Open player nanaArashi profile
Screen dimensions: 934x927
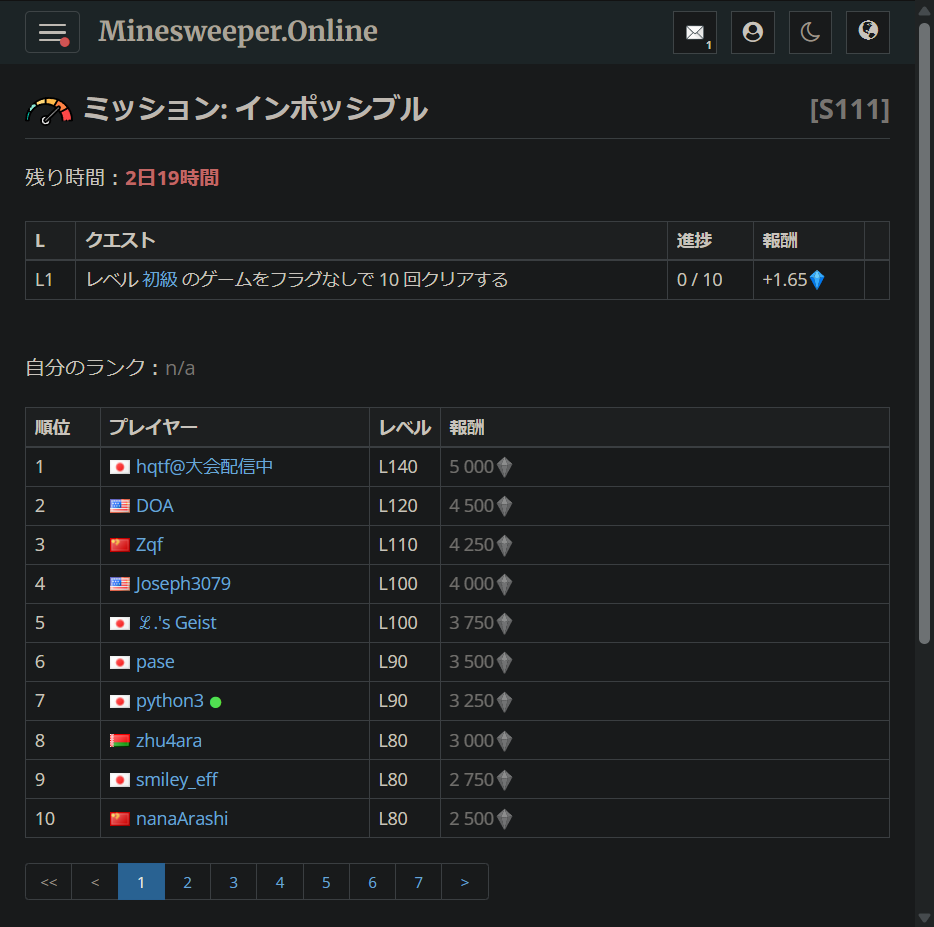tap(182, 819)
